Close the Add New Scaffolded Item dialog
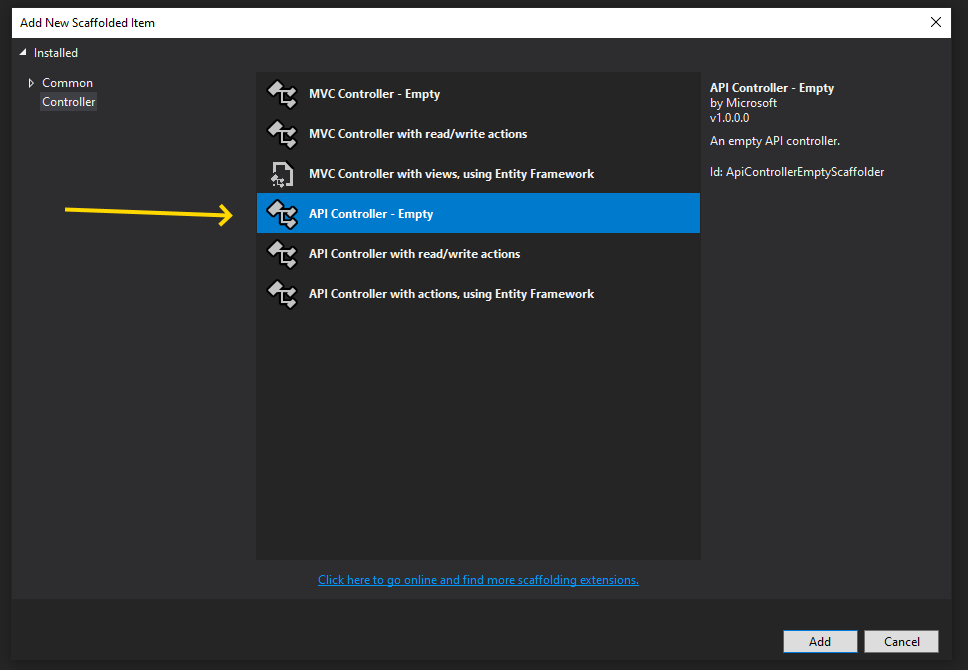Image resolution: width=968 pixels, height=670 pixels. (x=936, y=22)
